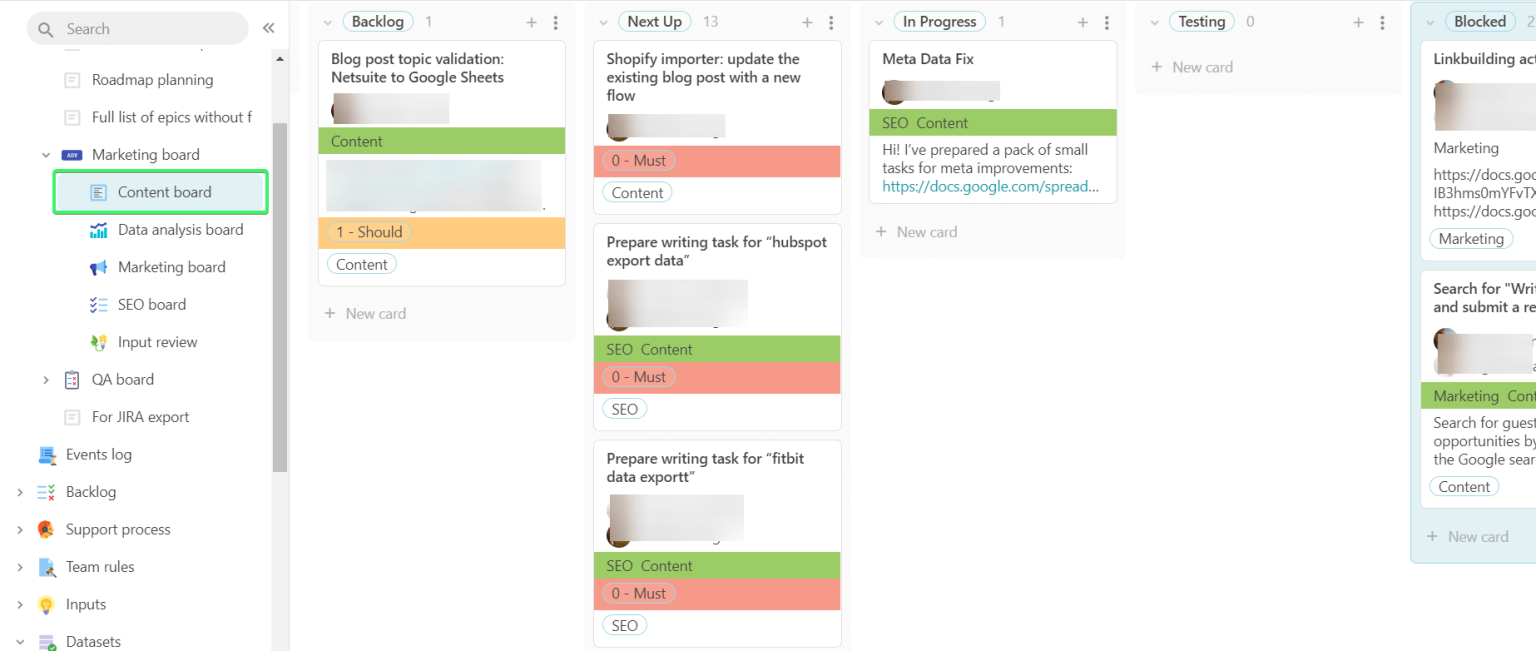Select the Events log icon
1536x651 pixels.
point(45,454)
